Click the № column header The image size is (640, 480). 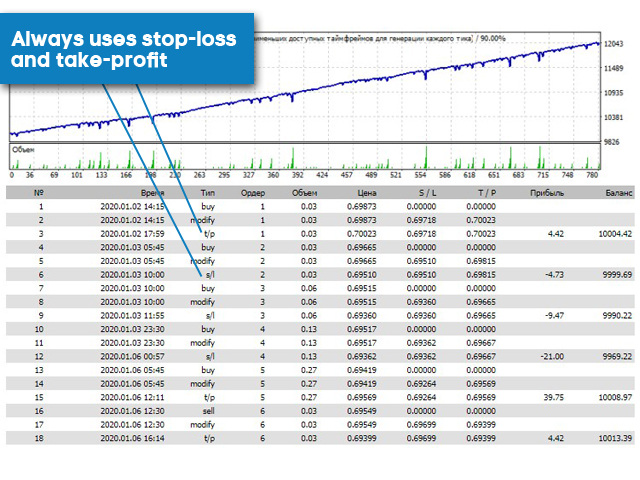click(39, 193)
